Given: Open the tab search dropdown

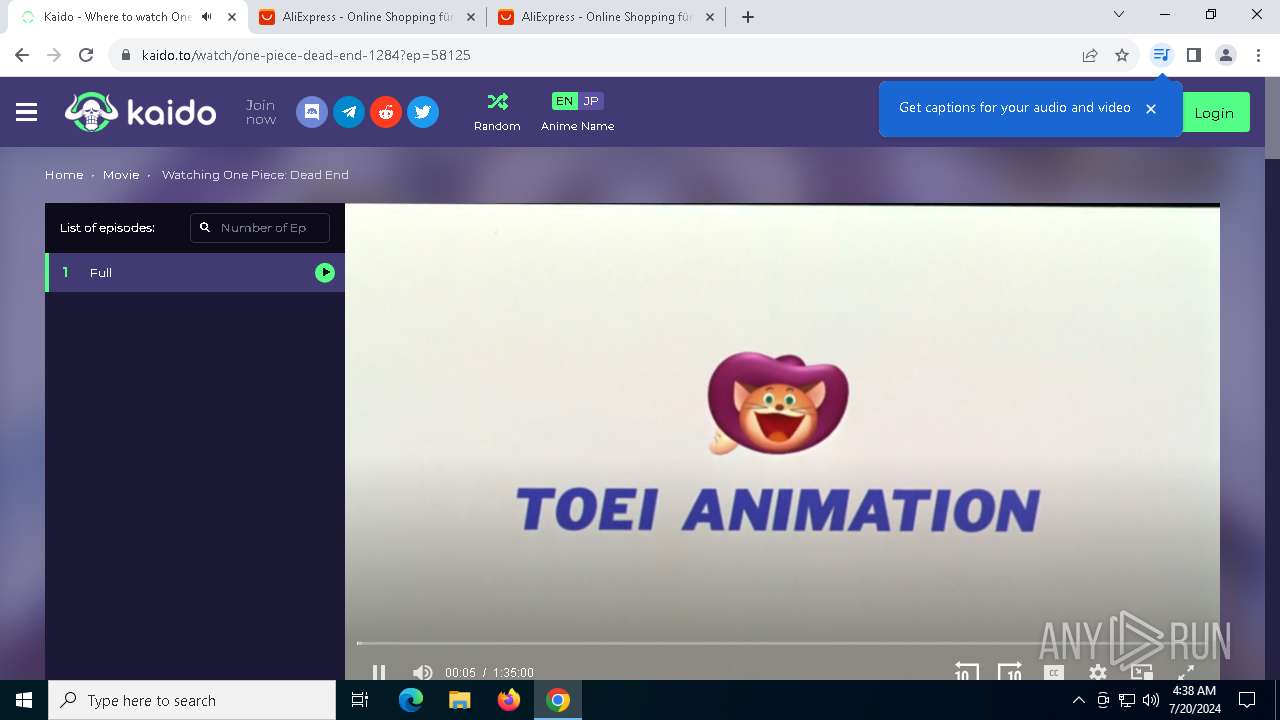Looking at the screenshot, I should 1119,15.
